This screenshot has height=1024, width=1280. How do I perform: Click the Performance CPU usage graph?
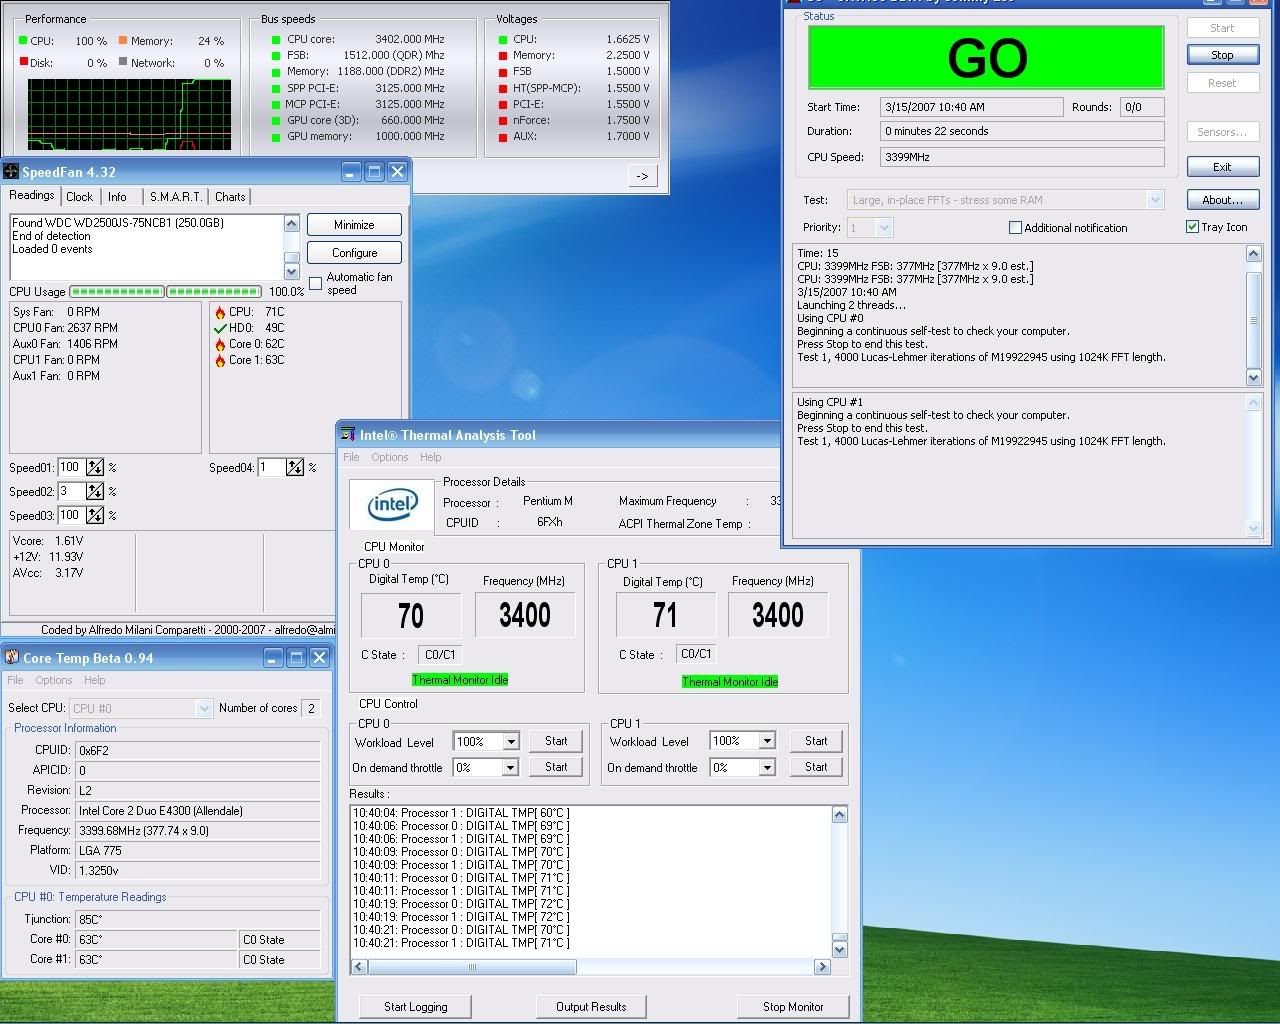pos(129,115)
